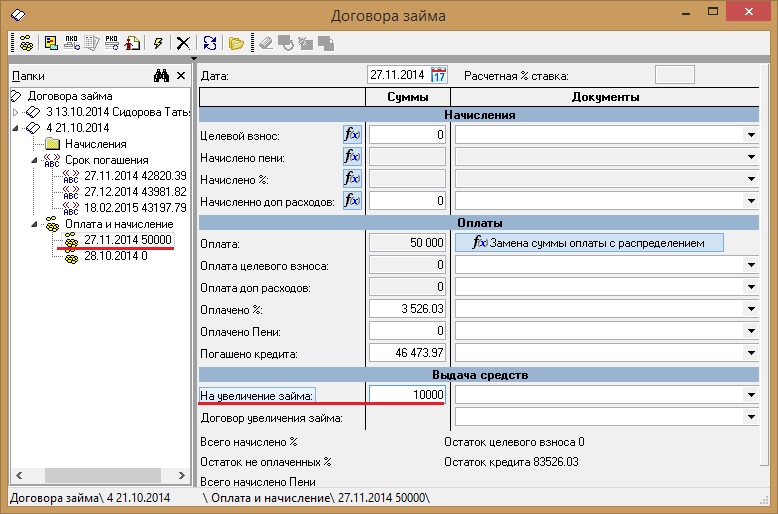Image resolution: width=778 pixels, height=514 pixels.
Task: Collapse the Оплата и начисление tree branch
Action: point(33,225)
